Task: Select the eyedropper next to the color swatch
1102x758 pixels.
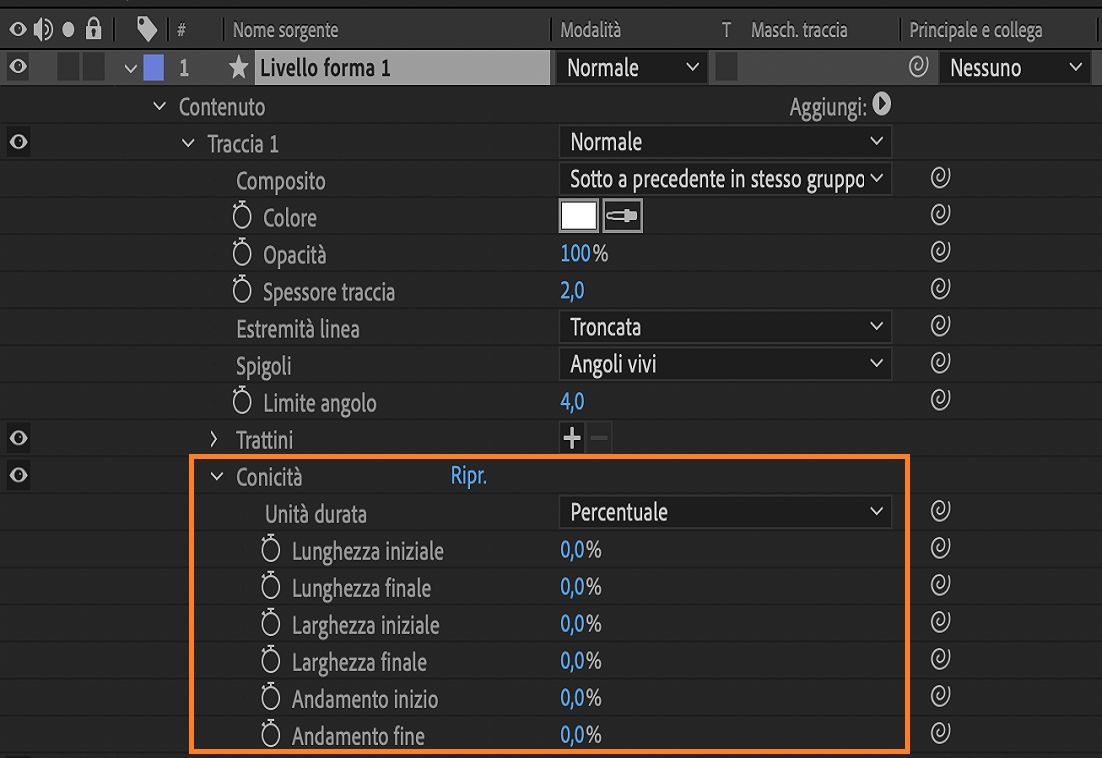Action: point(621,215)
